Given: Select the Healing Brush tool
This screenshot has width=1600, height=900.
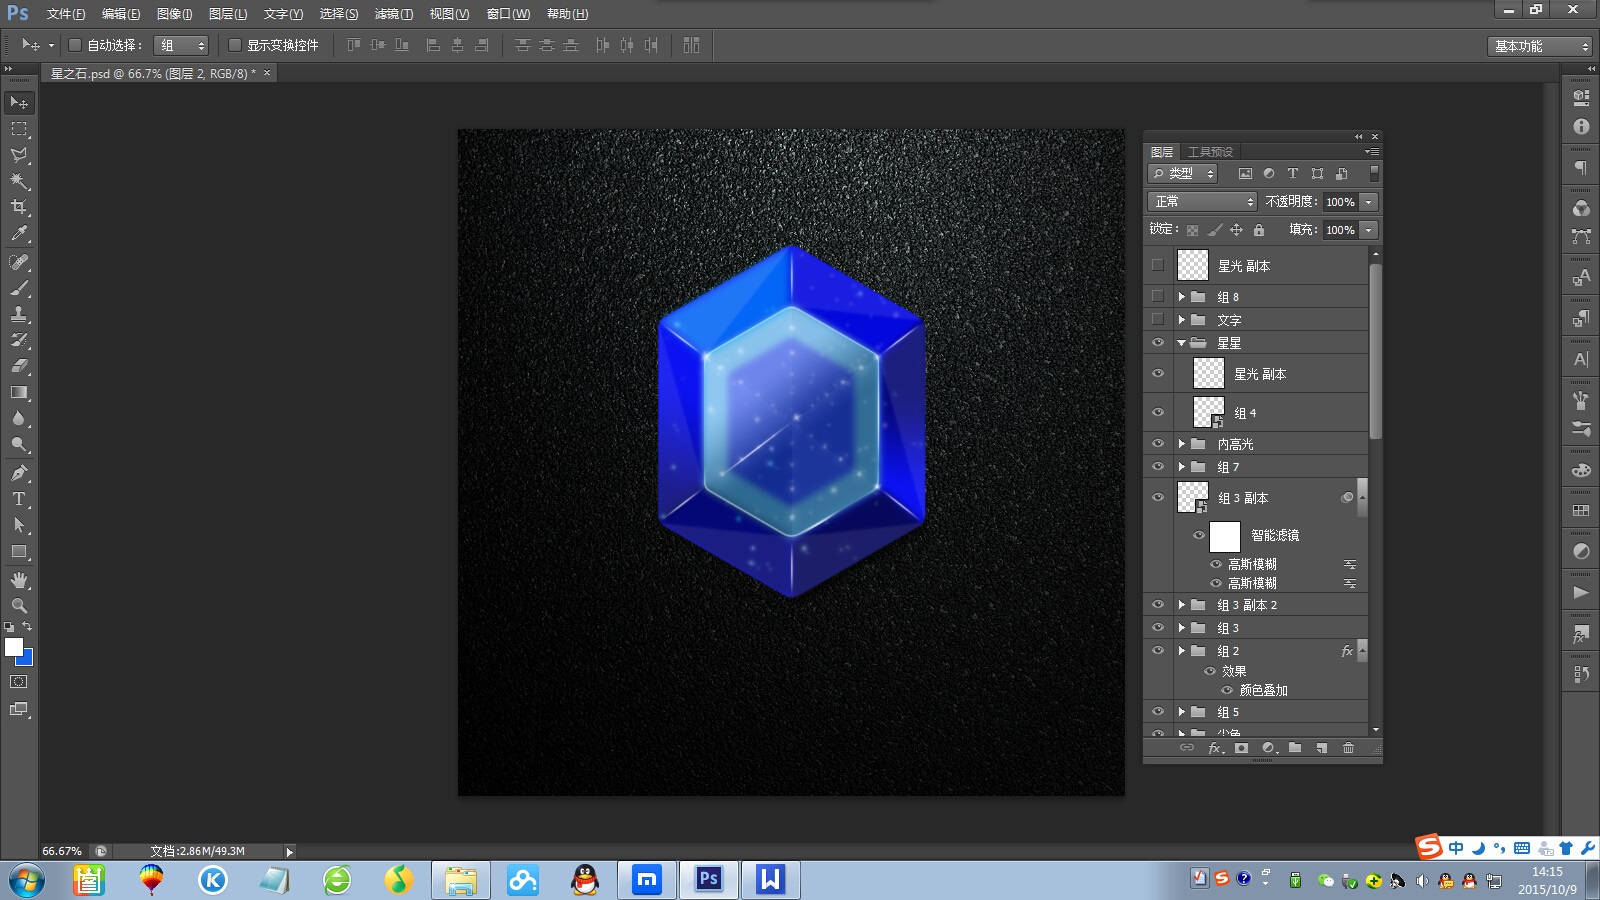Looking at the screenshot, I should tap(19, 262).
